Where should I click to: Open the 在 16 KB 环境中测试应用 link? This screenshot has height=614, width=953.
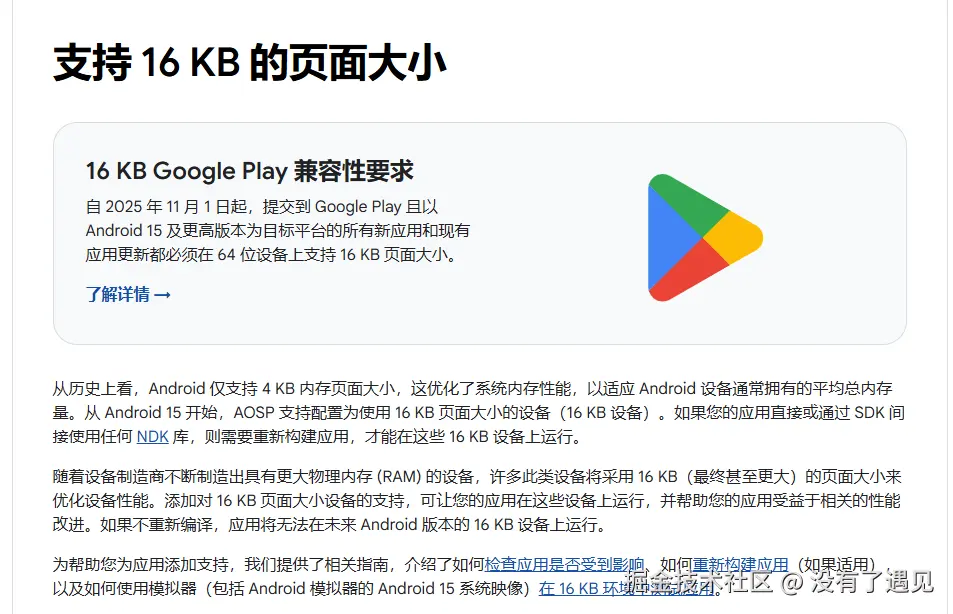(627, 588)
